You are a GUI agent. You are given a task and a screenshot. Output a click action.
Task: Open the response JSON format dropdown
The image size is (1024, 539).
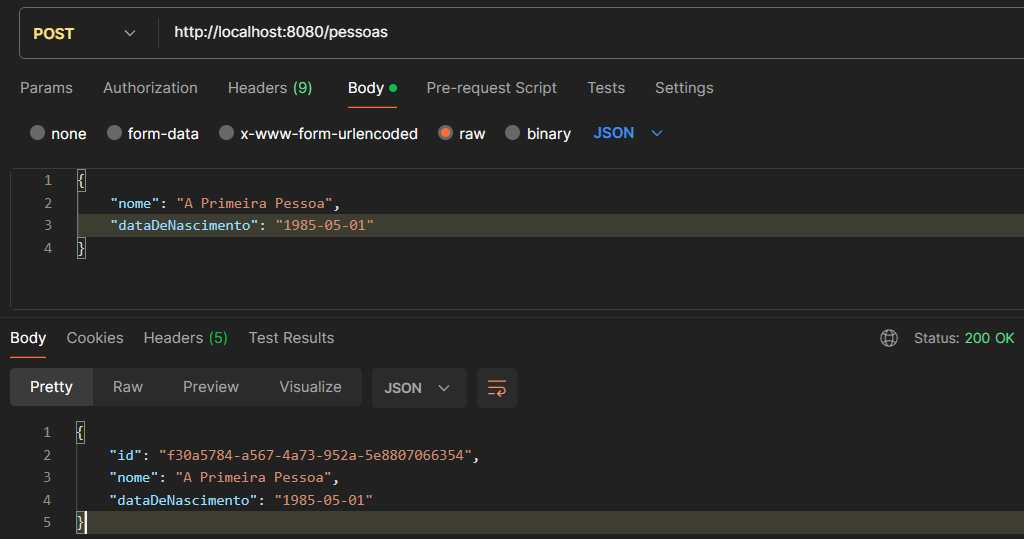pyautogui.click(x=418, y=388)
